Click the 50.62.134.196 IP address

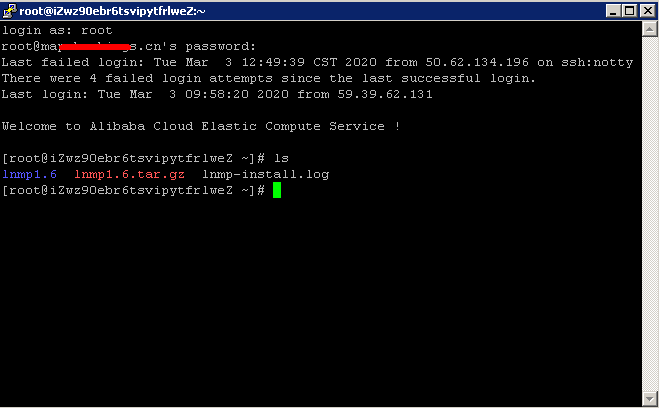coord(477,62)
